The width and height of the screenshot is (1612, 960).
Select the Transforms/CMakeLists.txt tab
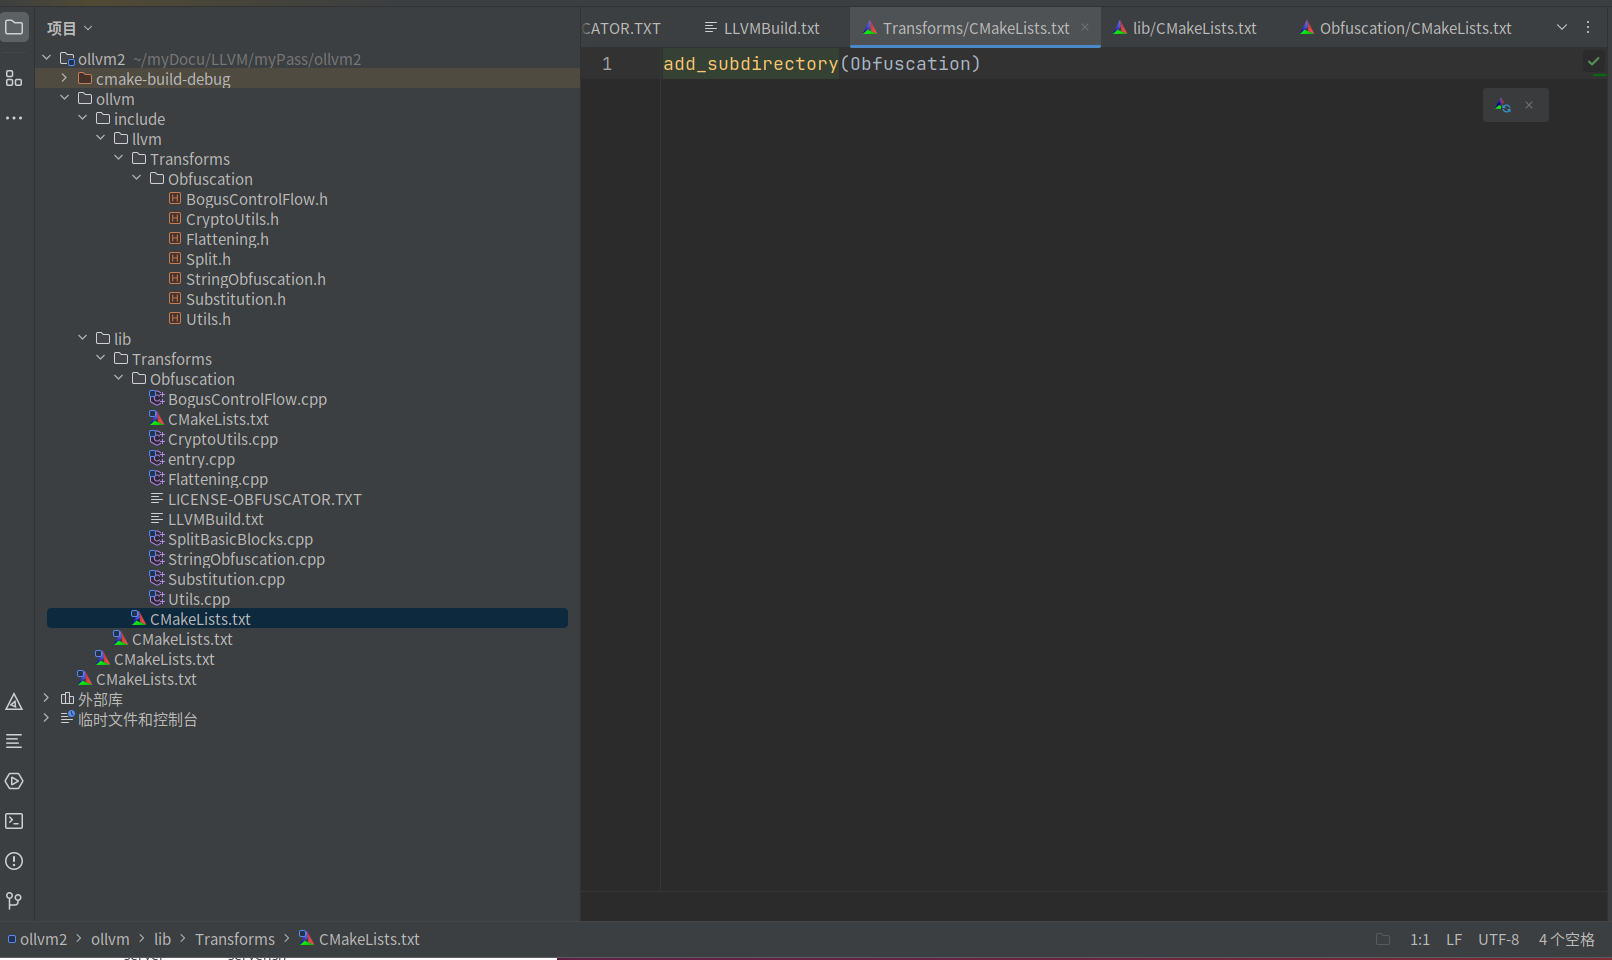(975, 28)
